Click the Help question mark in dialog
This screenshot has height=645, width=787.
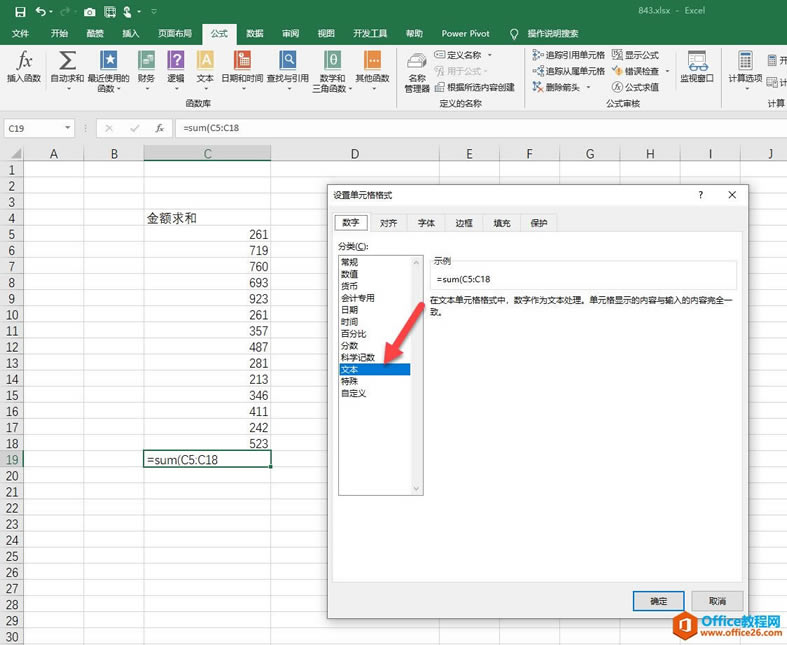701,195
